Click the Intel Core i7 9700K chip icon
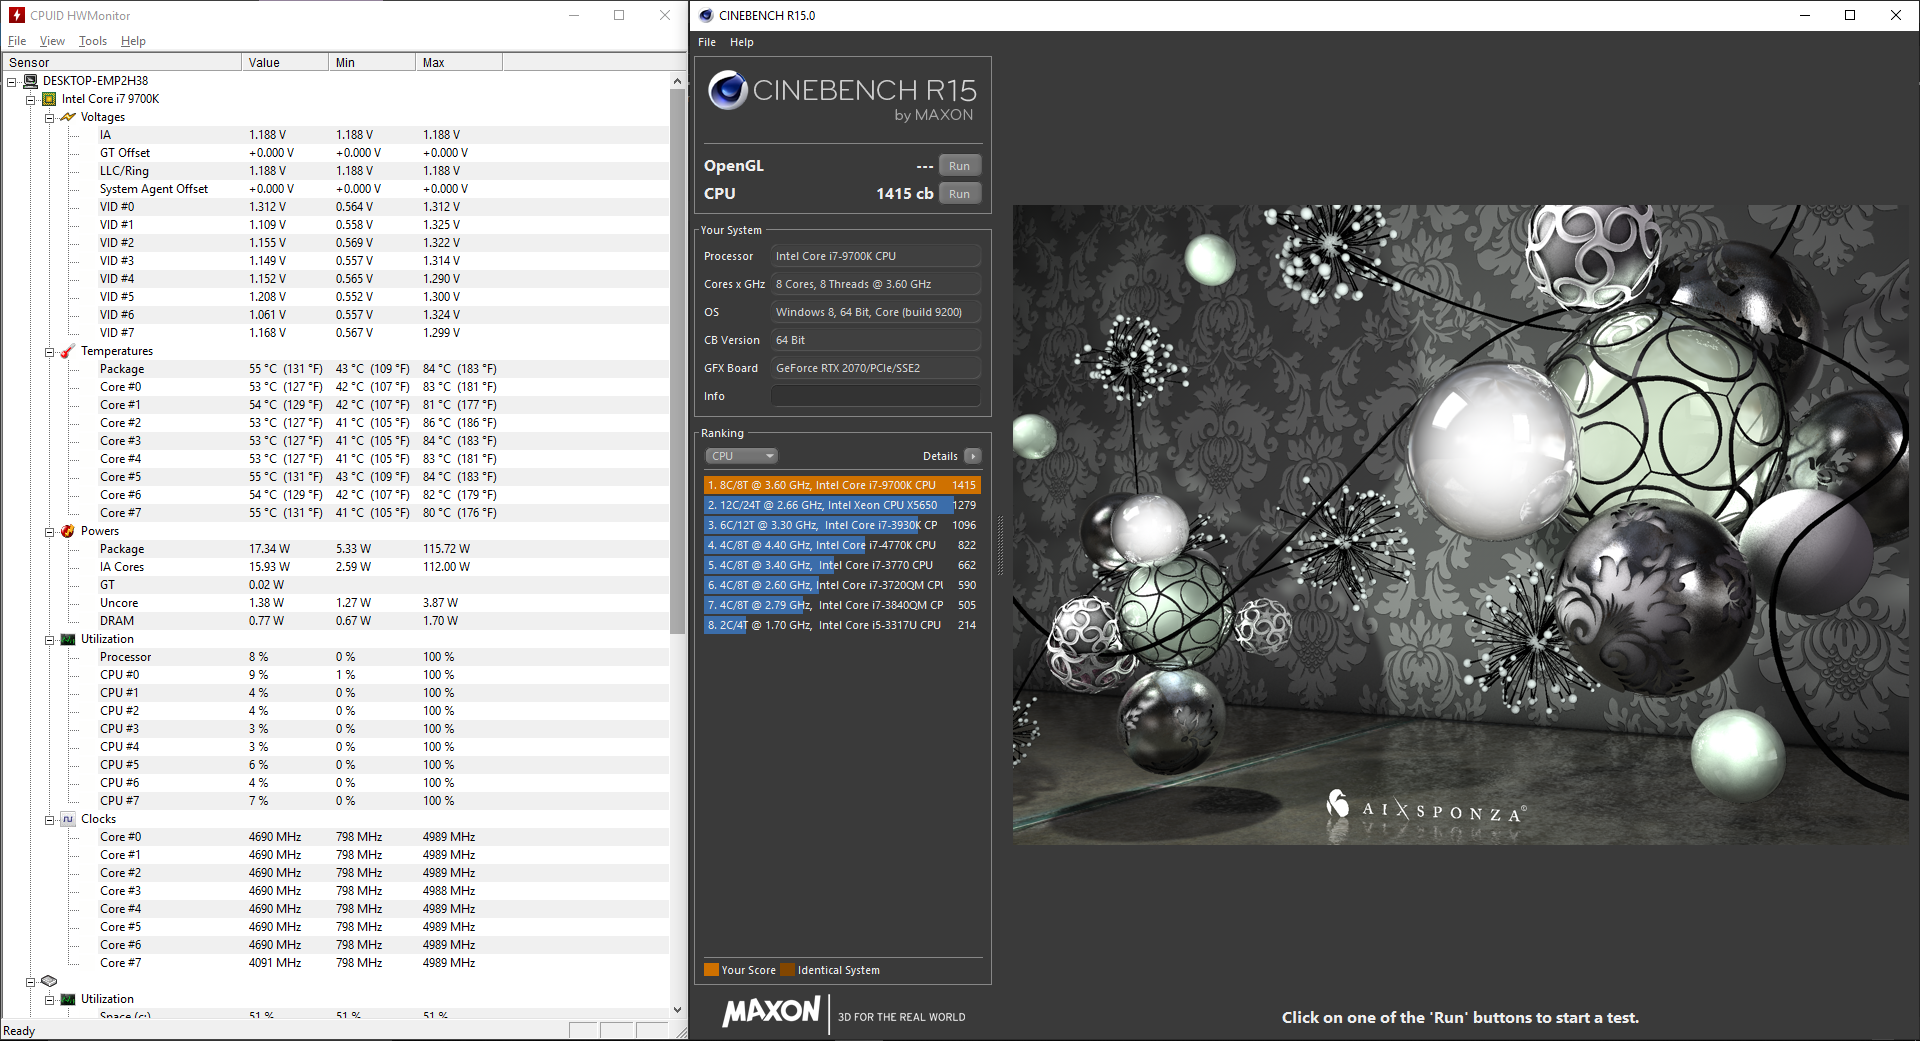The height and width of the screenshot is (1041, 1920). [49, 99]
